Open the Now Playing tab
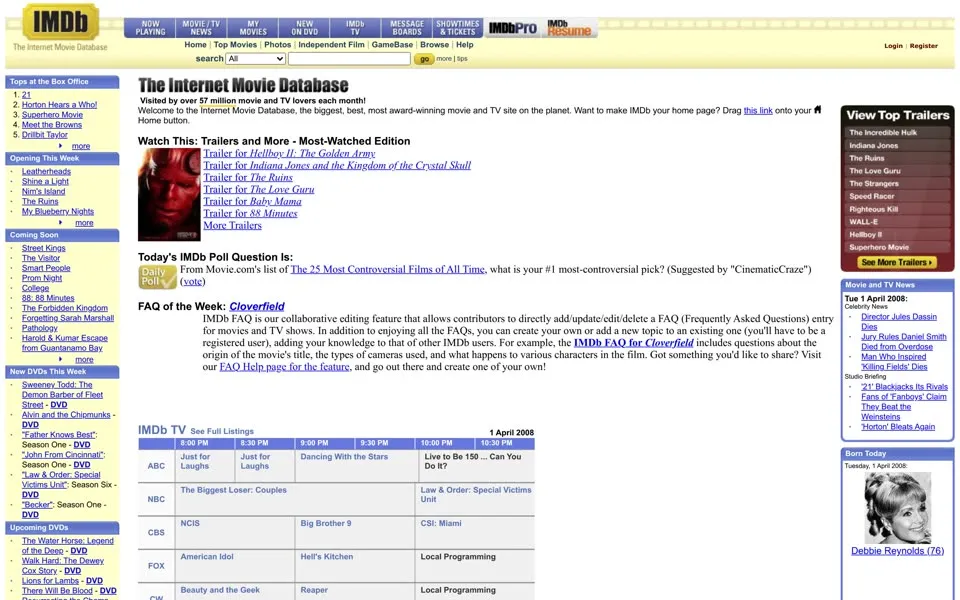Image resolution: width=960 pixels, height=600 pixels. 150,28
